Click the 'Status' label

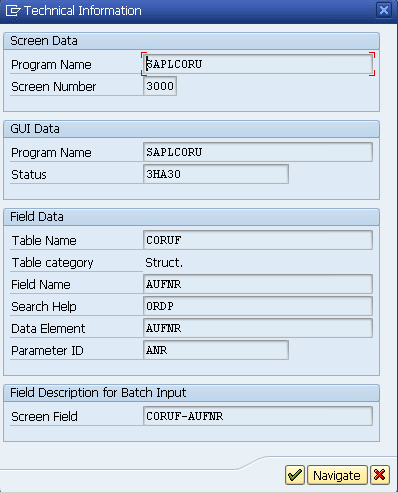click(x=29, y=175)
